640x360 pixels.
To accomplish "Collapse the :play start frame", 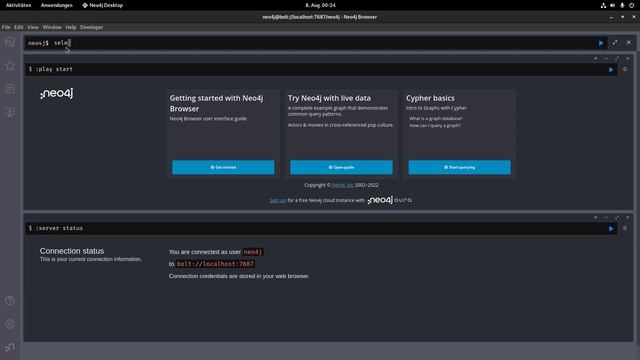I will tap(606, 58).
